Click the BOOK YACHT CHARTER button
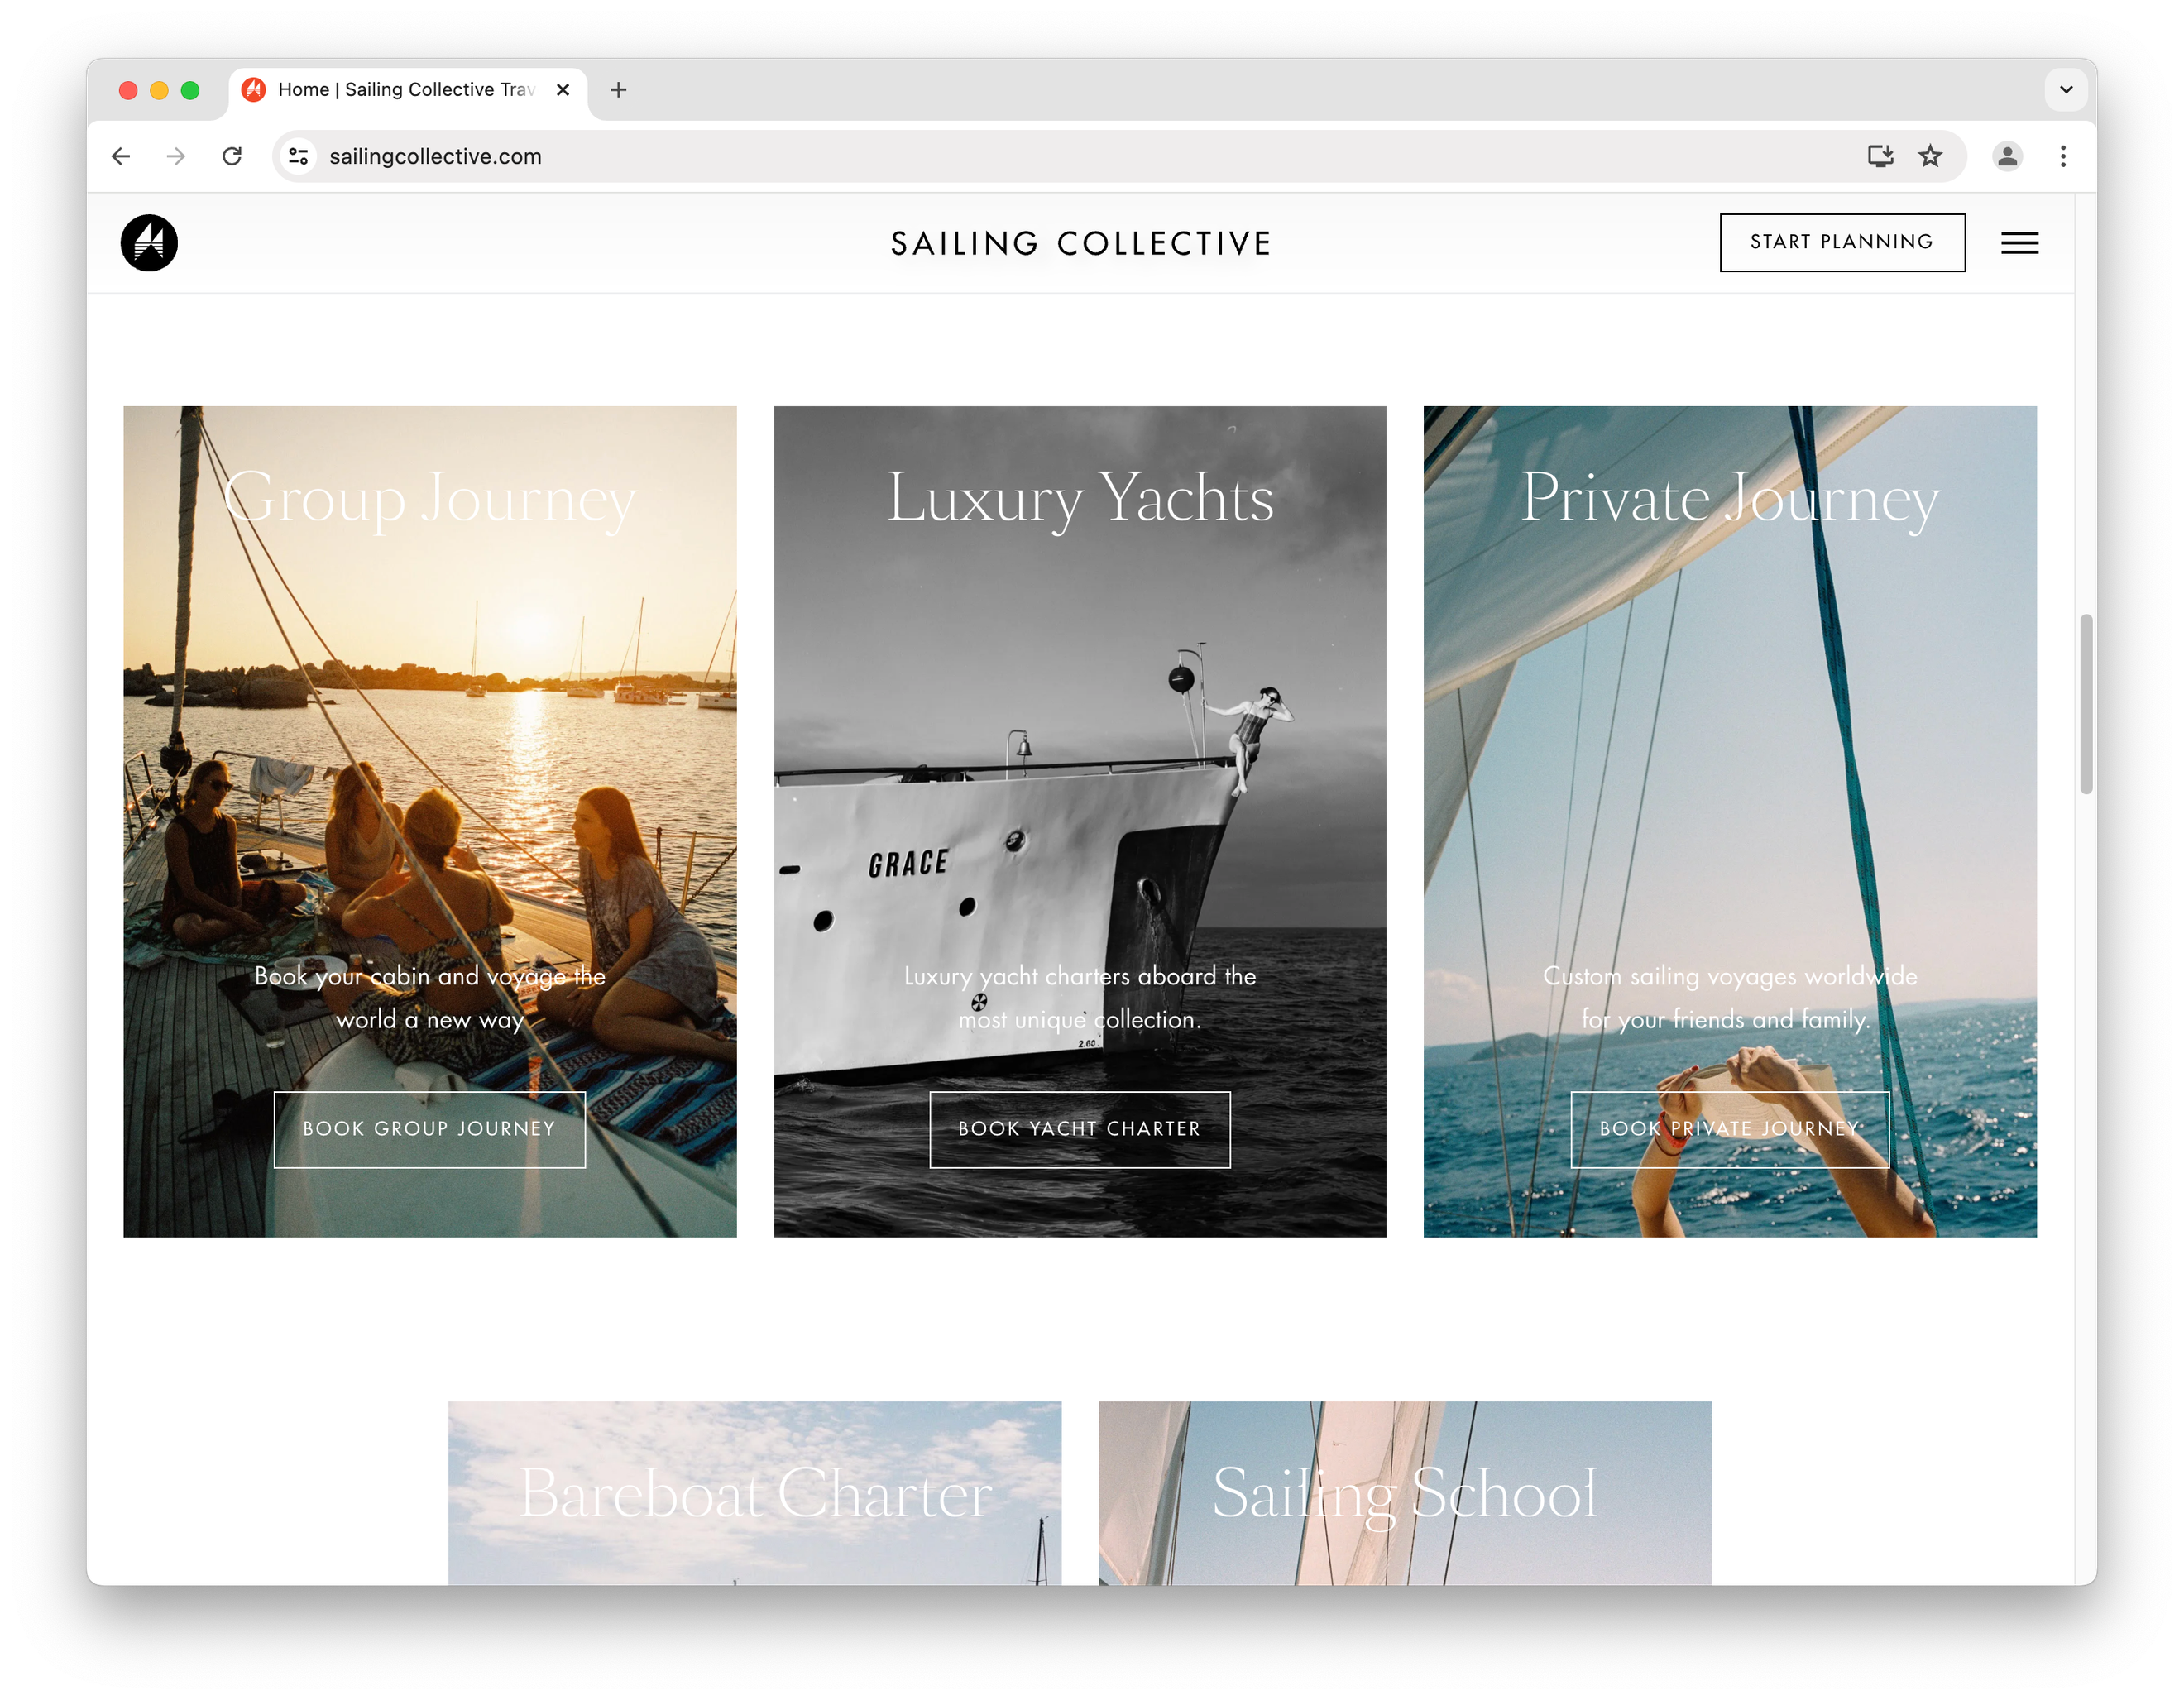The image size is (2184, 1700). [1079, 1129]
